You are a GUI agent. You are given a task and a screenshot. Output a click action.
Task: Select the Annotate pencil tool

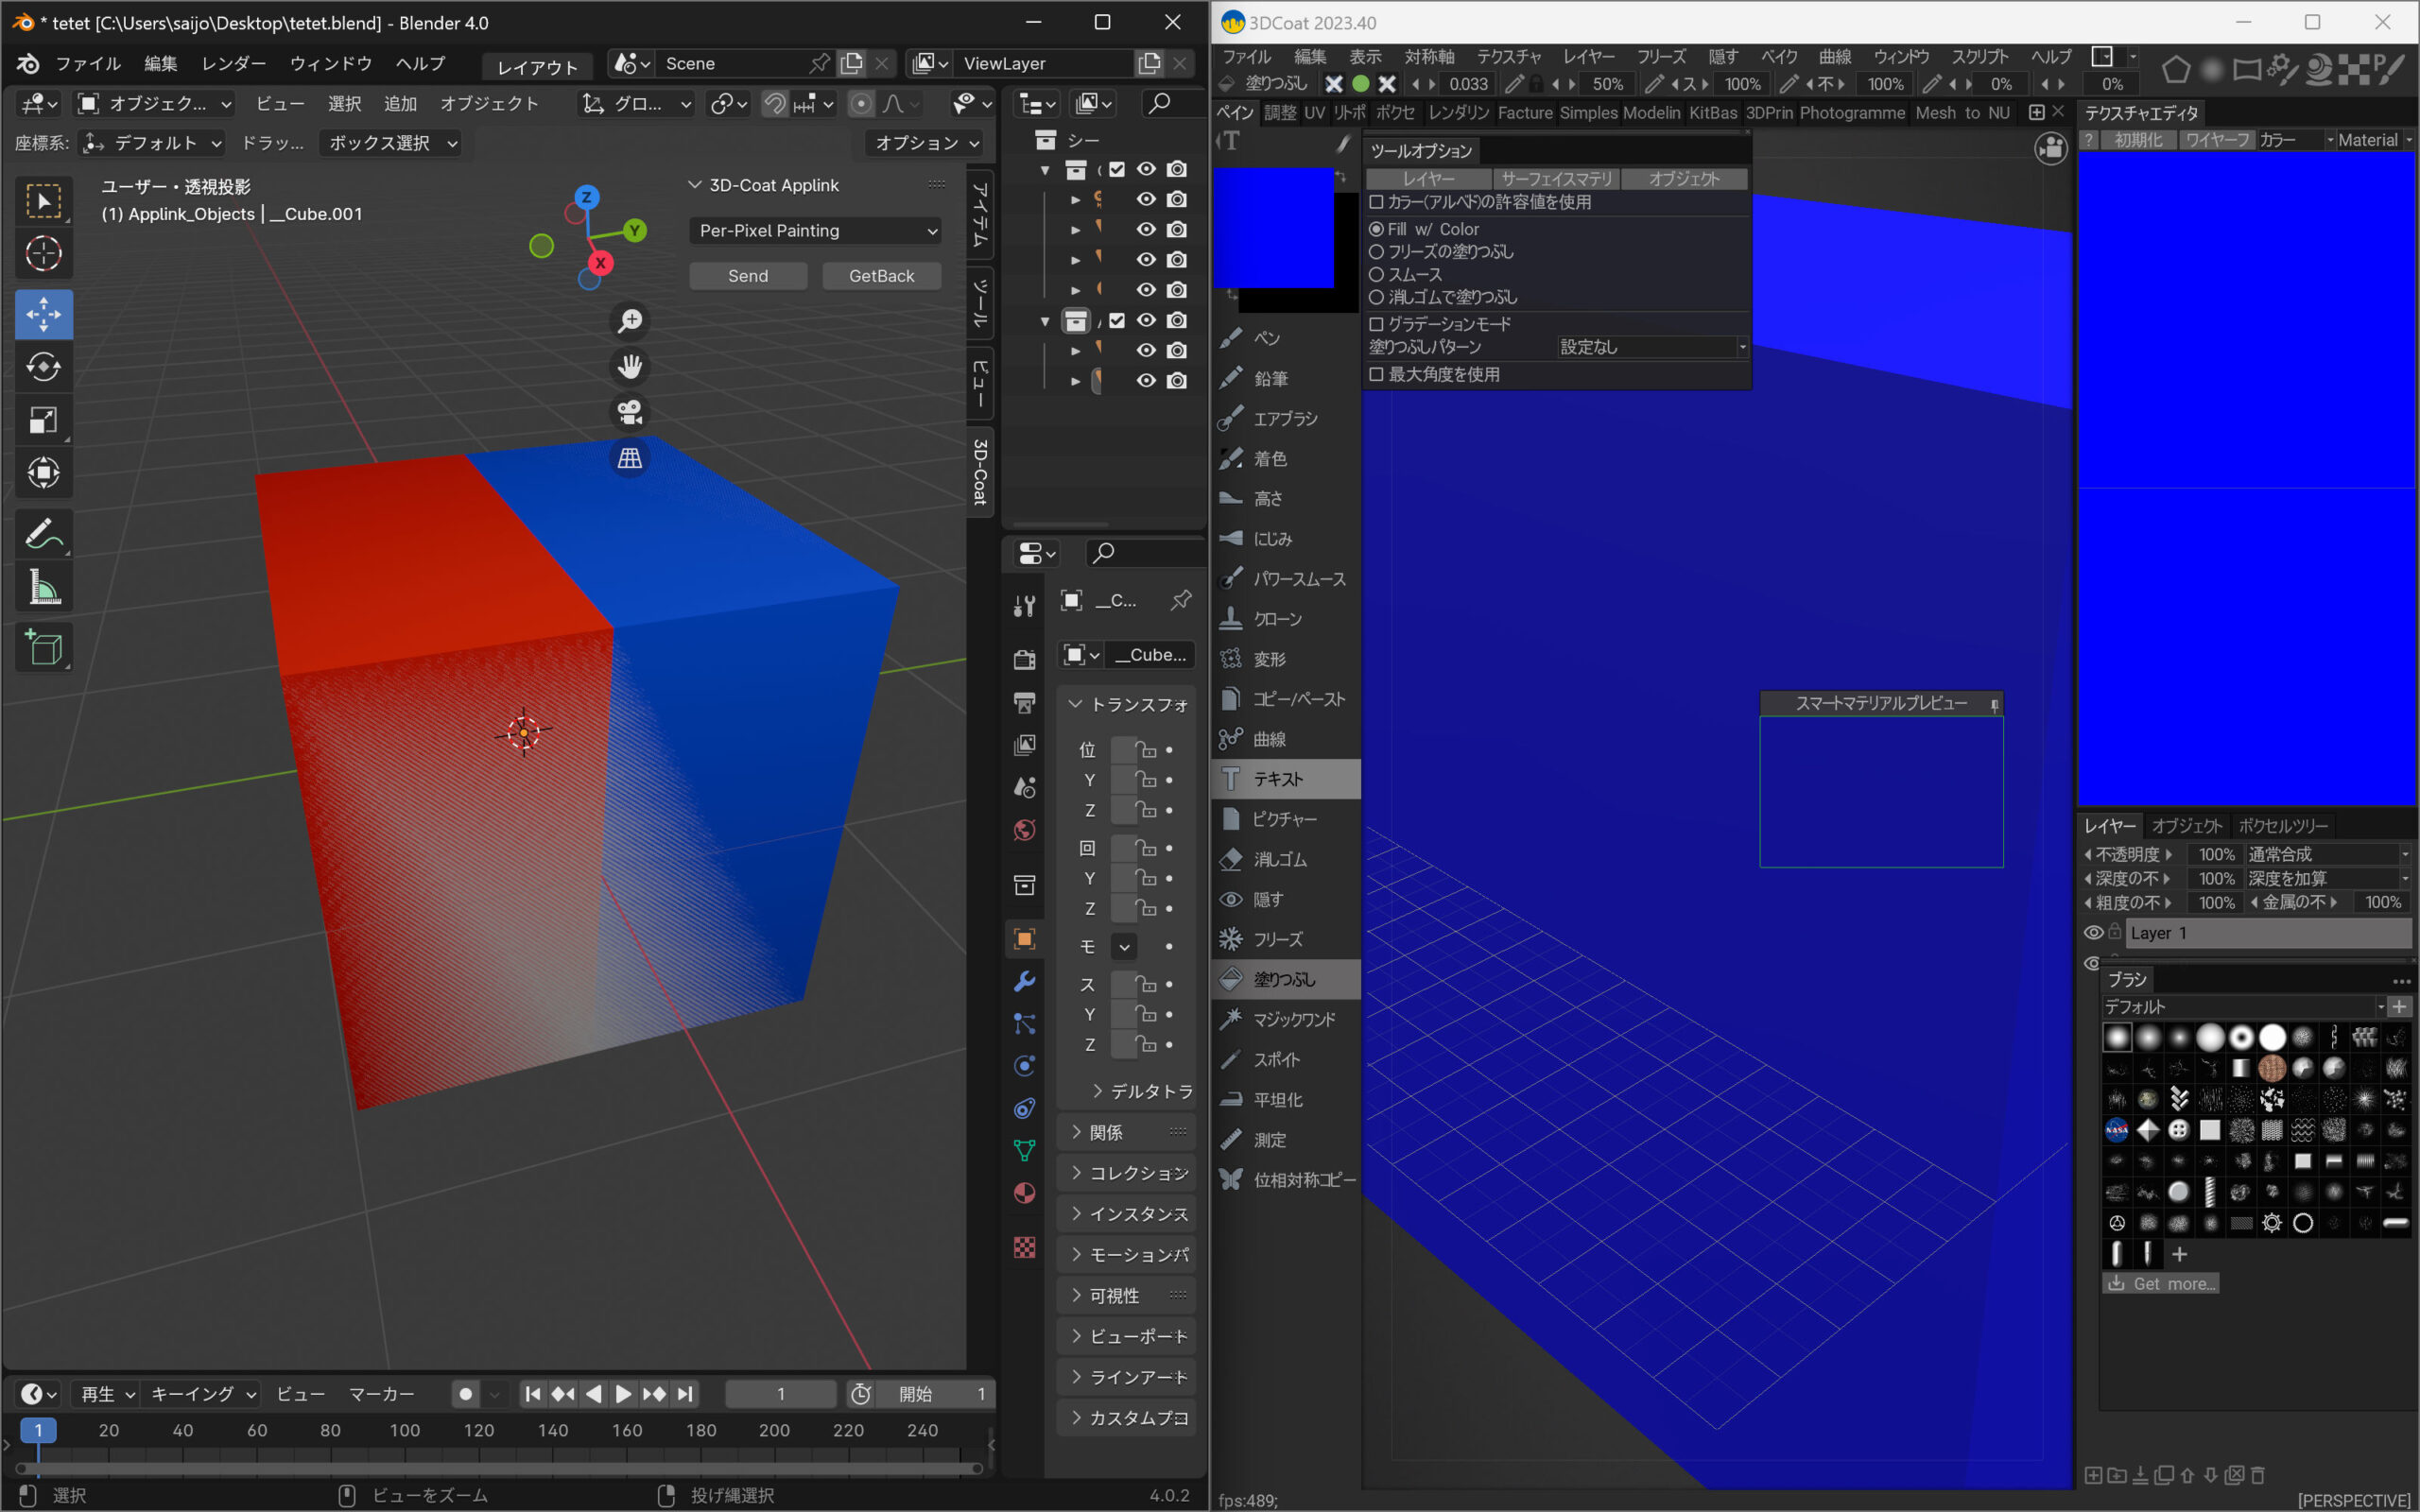pos(43,534)
